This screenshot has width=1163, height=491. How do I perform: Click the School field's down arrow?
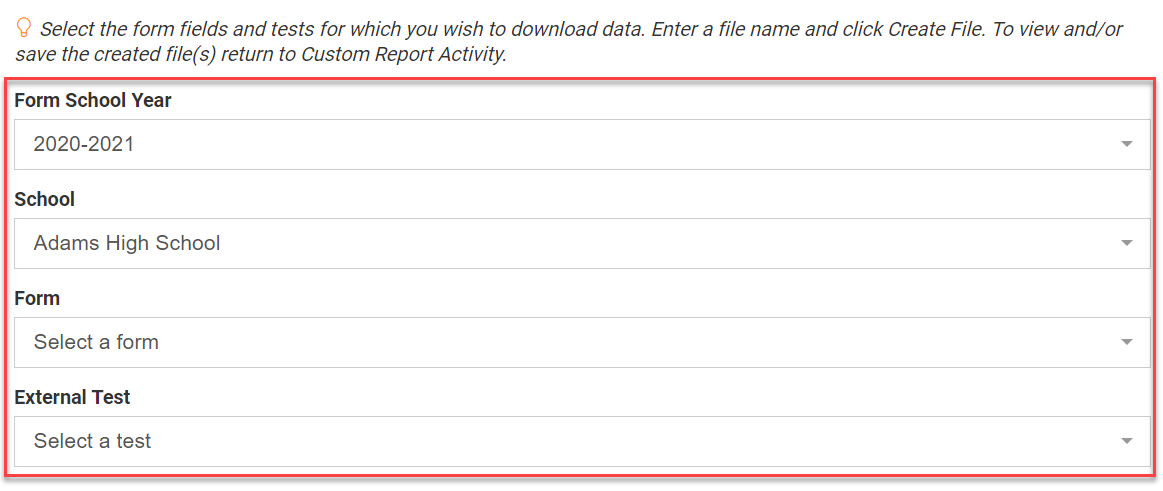point(1127,243)
